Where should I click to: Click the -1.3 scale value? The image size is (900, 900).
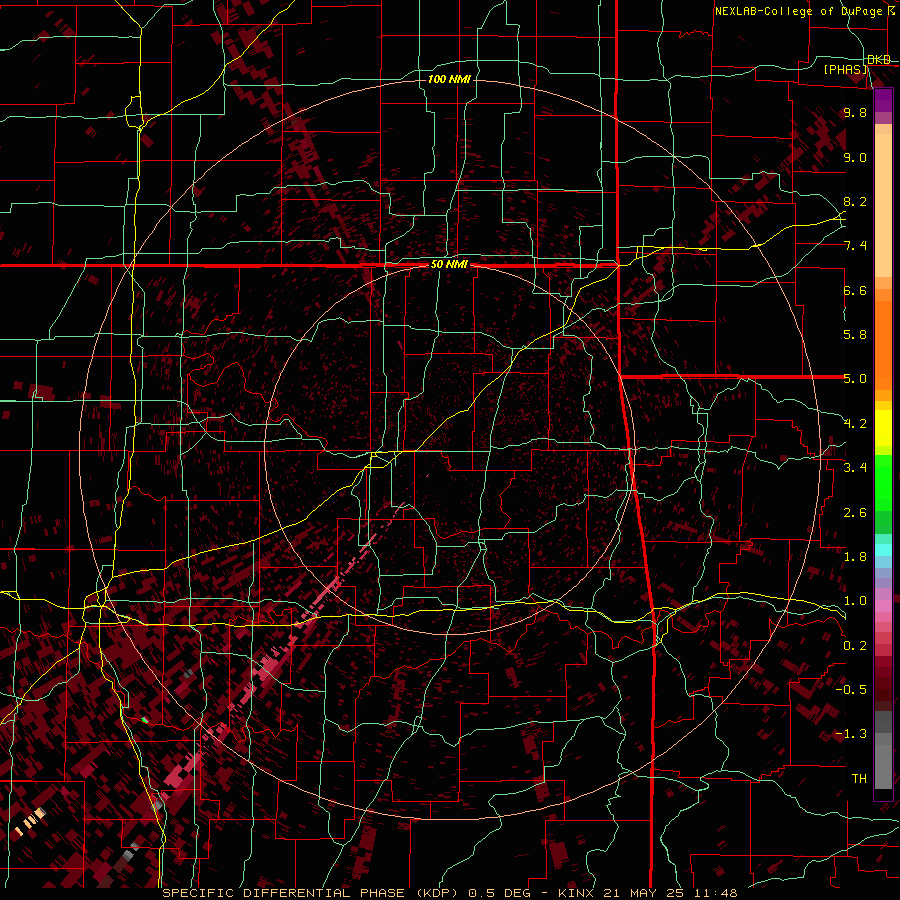[x=851, y=734]
